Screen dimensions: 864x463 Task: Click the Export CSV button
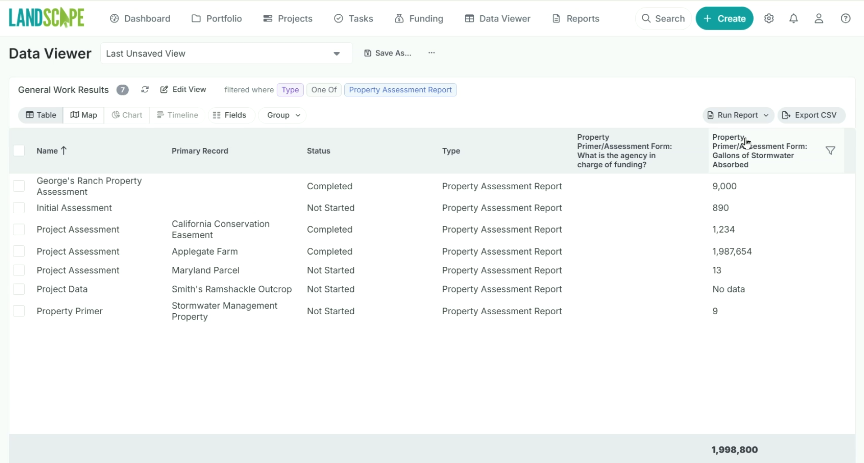click(x=810, y=115)
